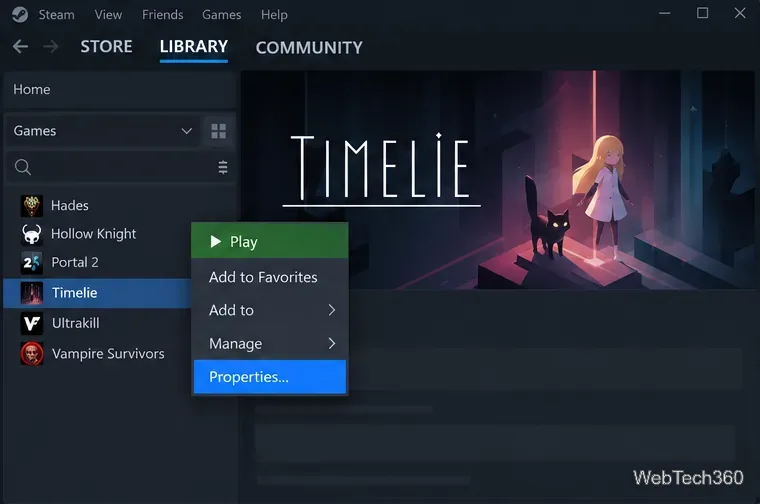
Task: Select Manage in context menu
Action: click(x=270, y=344)
